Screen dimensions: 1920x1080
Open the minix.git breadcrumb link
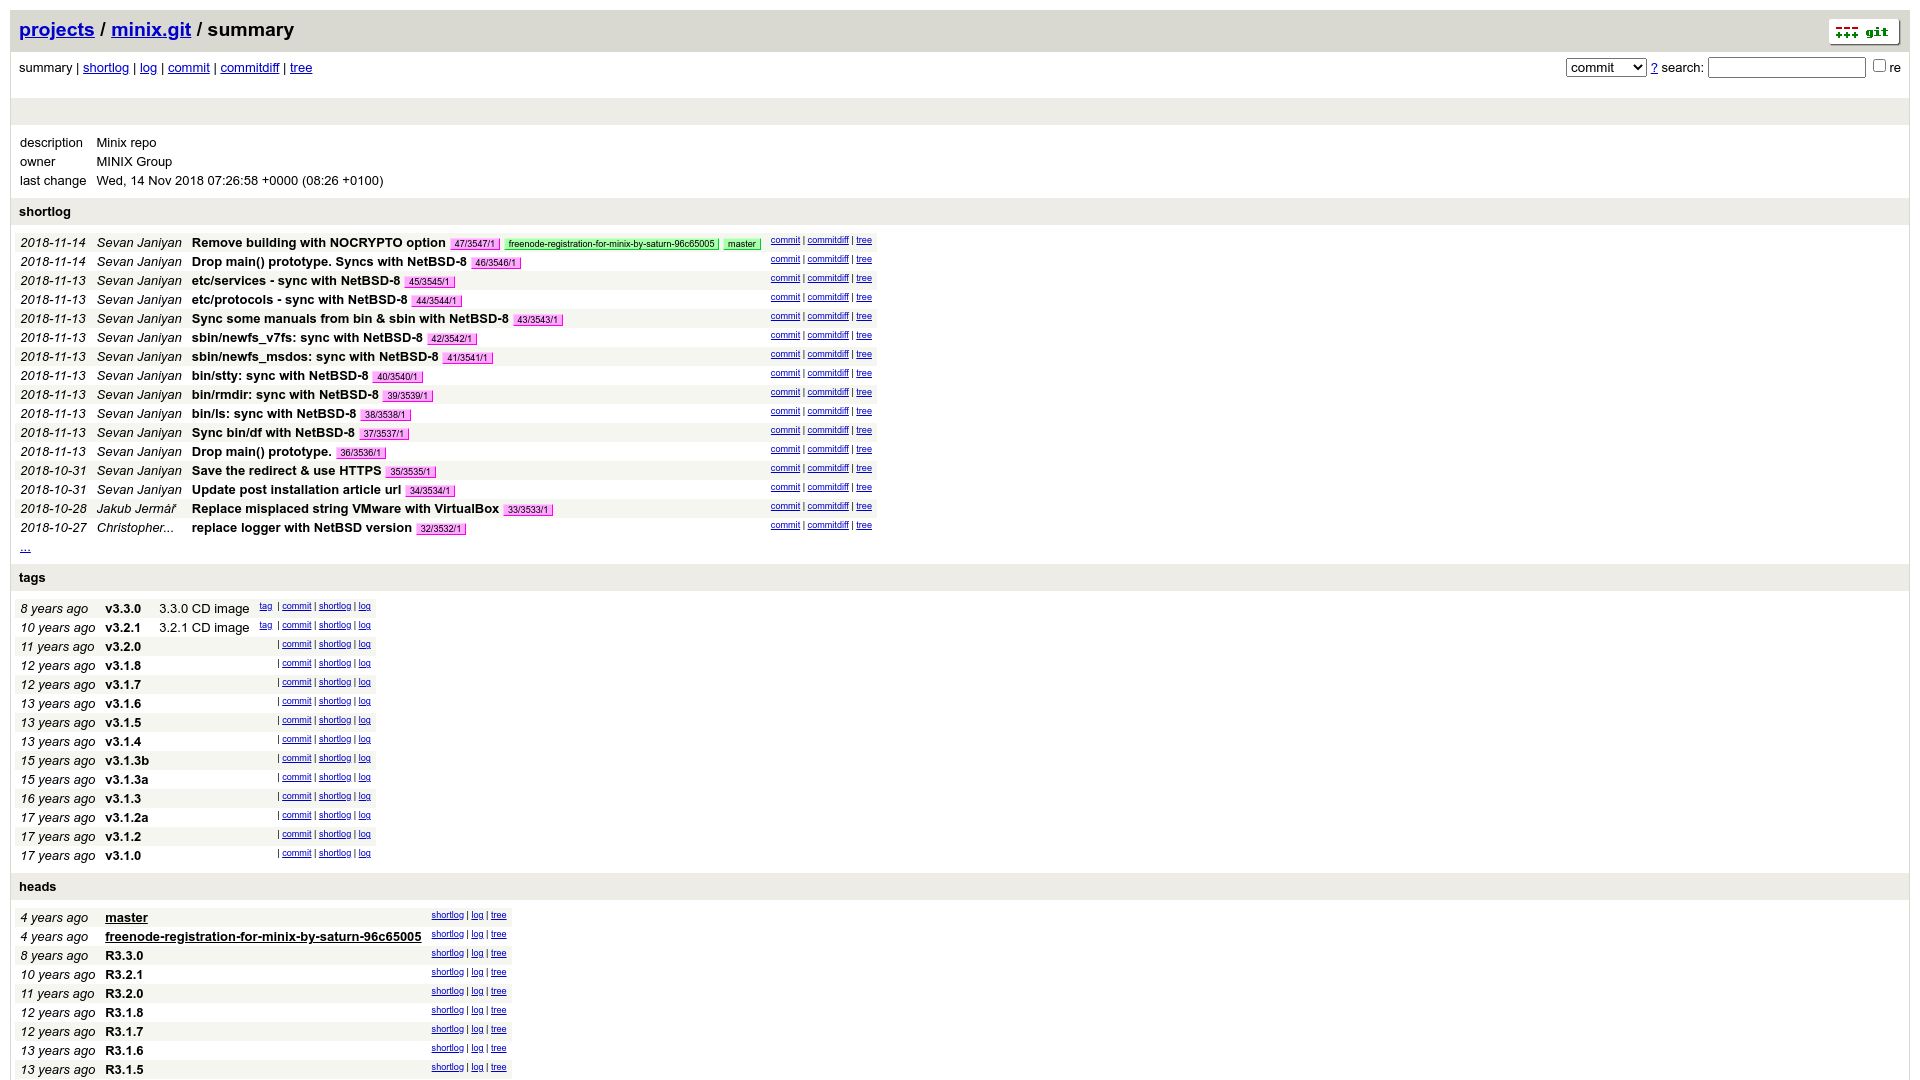[x=151, y=30]
